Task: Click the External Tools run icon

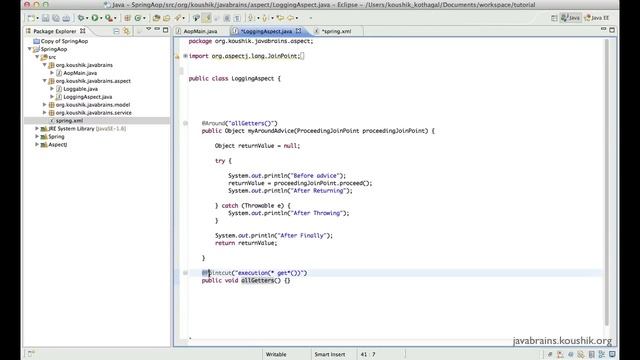Action: tap(108, 18)
